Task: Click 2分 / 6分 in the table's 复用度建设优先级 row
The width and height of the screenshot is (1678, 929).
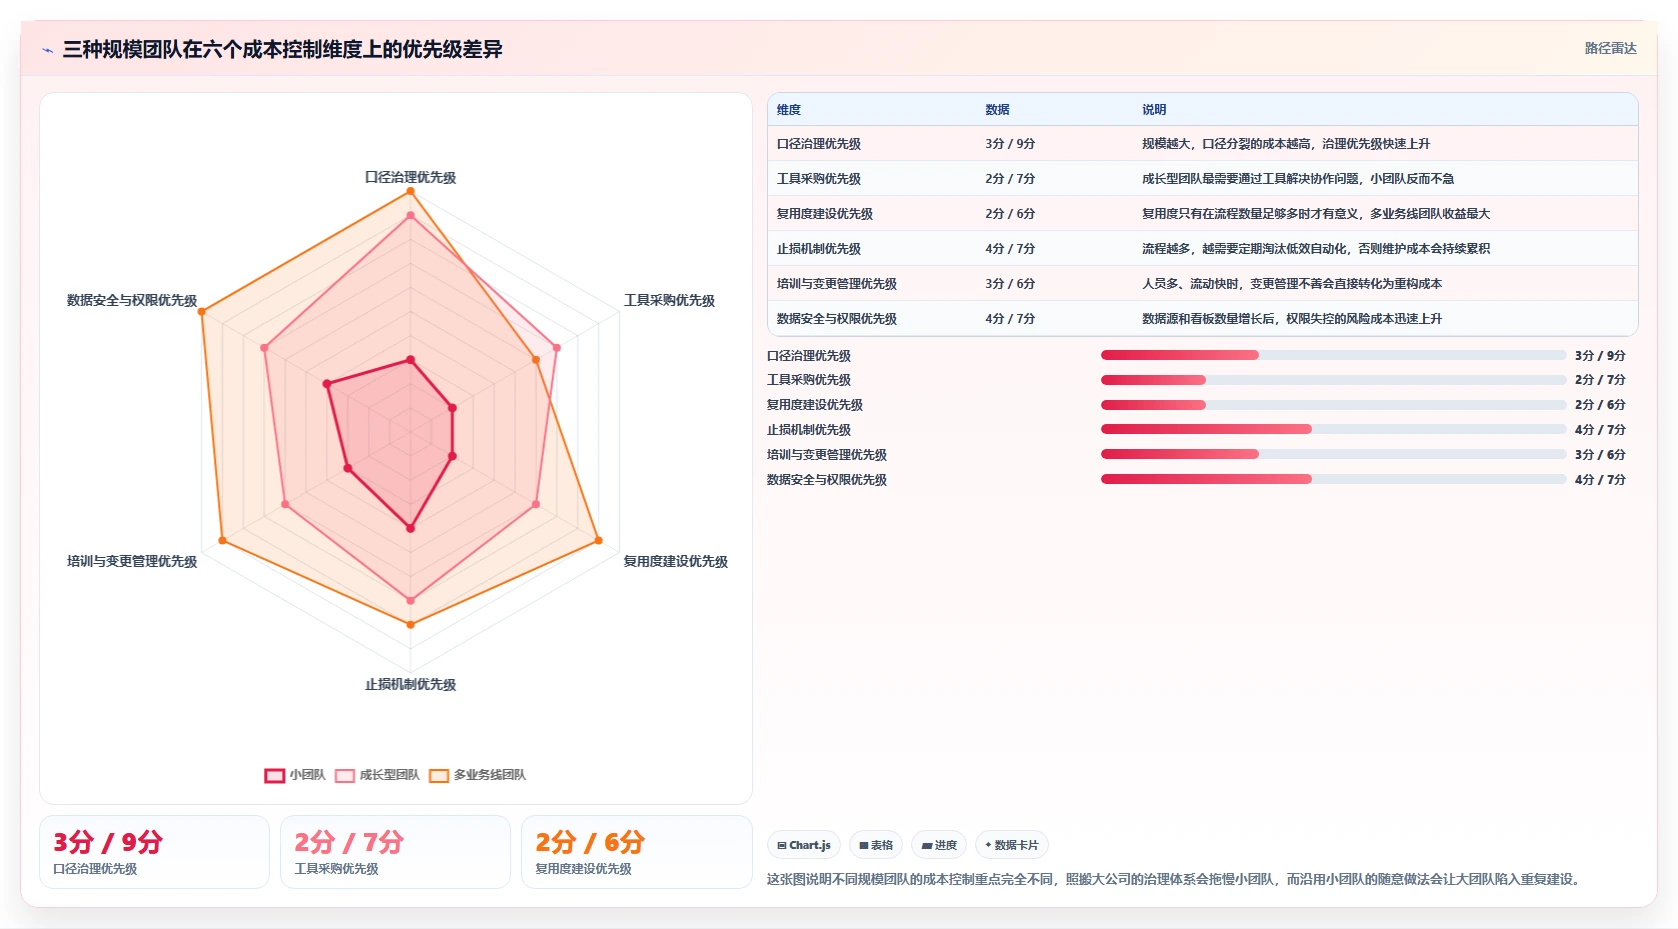Action: click(1010, 214)
